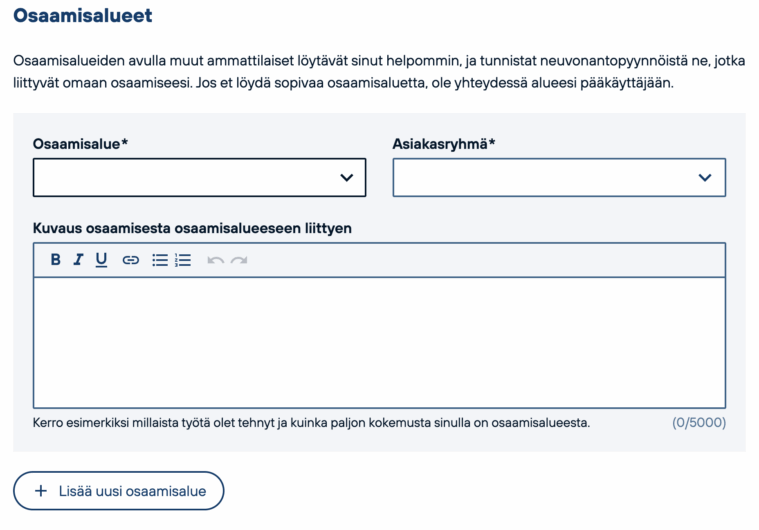Select the Osaamisalue* field label

[x=80, y=144]
